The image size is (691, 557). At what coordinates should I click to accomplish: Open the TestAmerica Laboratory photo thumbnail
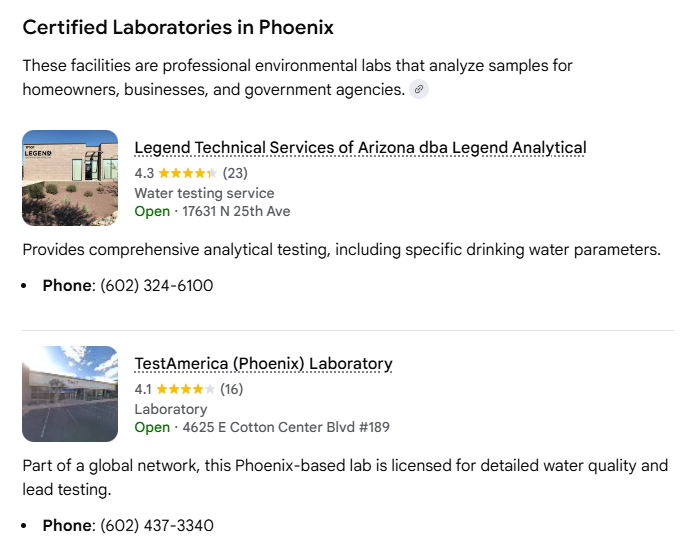click(70, 394)
